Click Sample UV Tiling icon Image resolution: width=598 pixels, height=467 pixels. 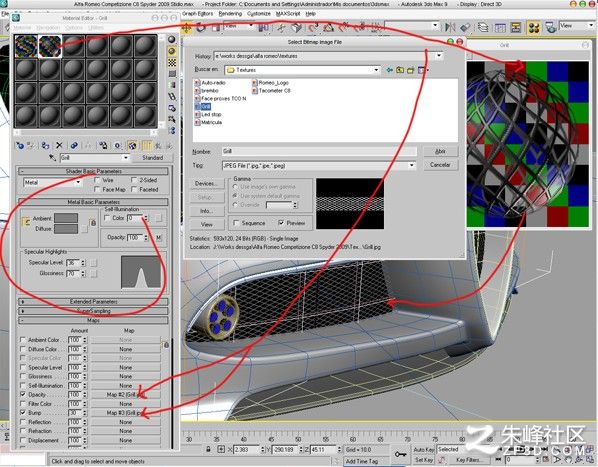172,74
